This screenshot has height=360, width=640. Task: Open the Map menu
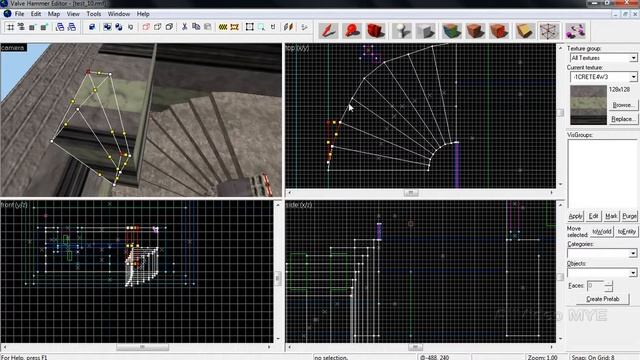(x=54, y=14)
